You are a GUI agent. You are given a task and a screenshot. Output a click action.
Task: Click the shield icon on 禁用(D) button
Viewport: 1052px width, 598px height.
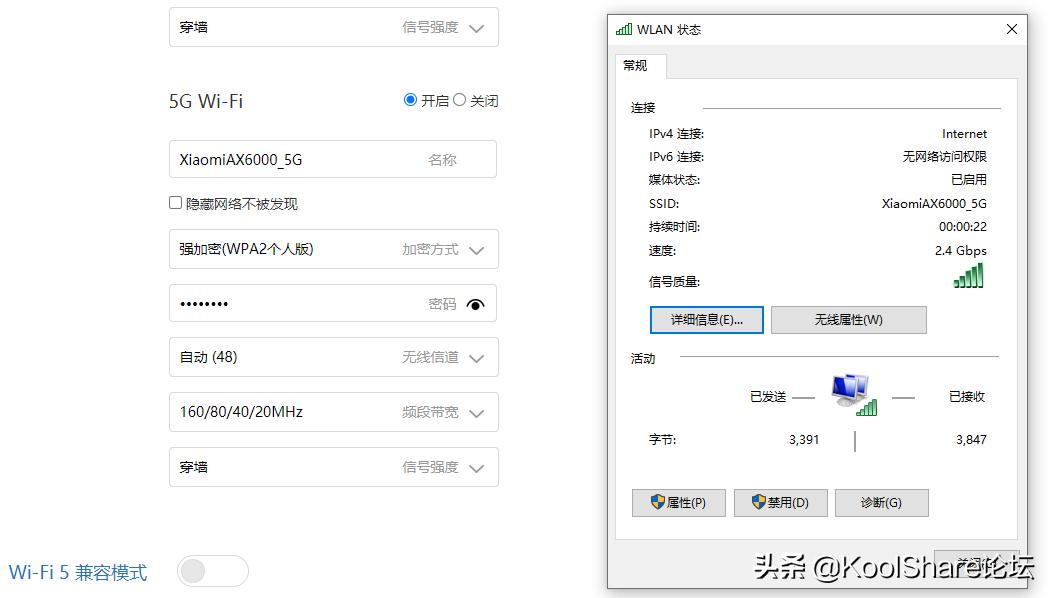tap(760, 503)
